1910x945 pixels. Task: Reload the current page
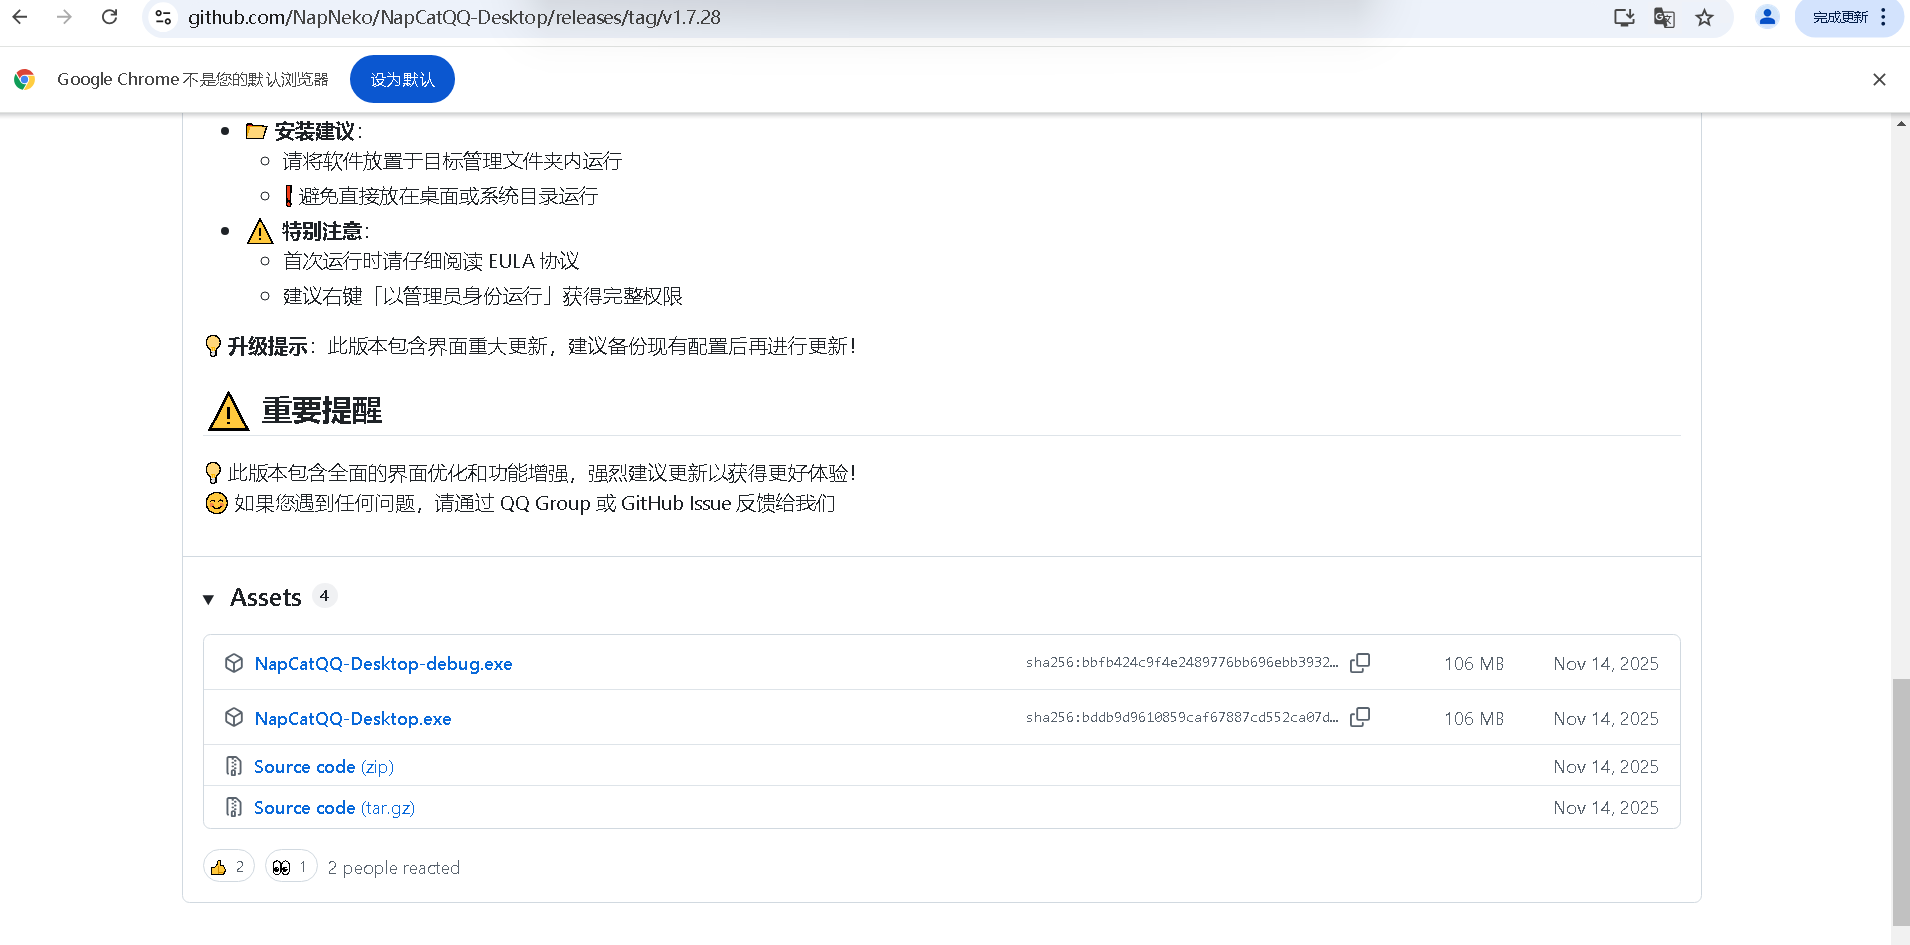click(x=110, y=17)
